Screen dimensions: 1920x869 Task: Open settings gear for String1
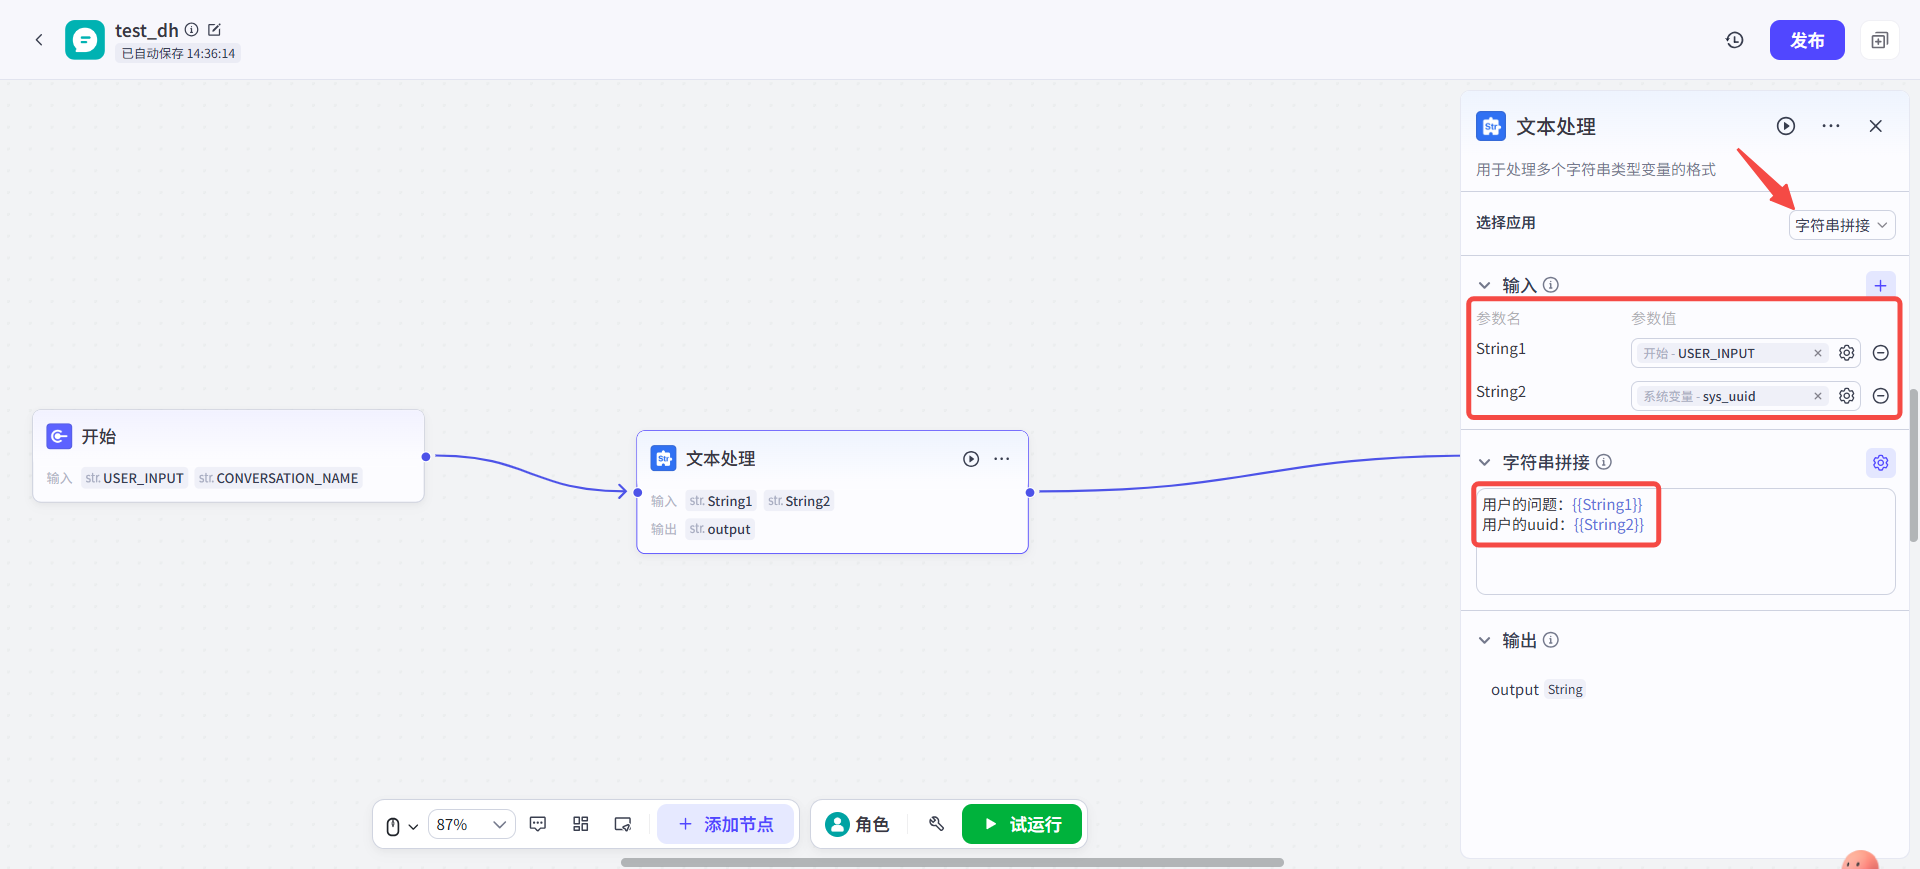(x=1847, y=353)
